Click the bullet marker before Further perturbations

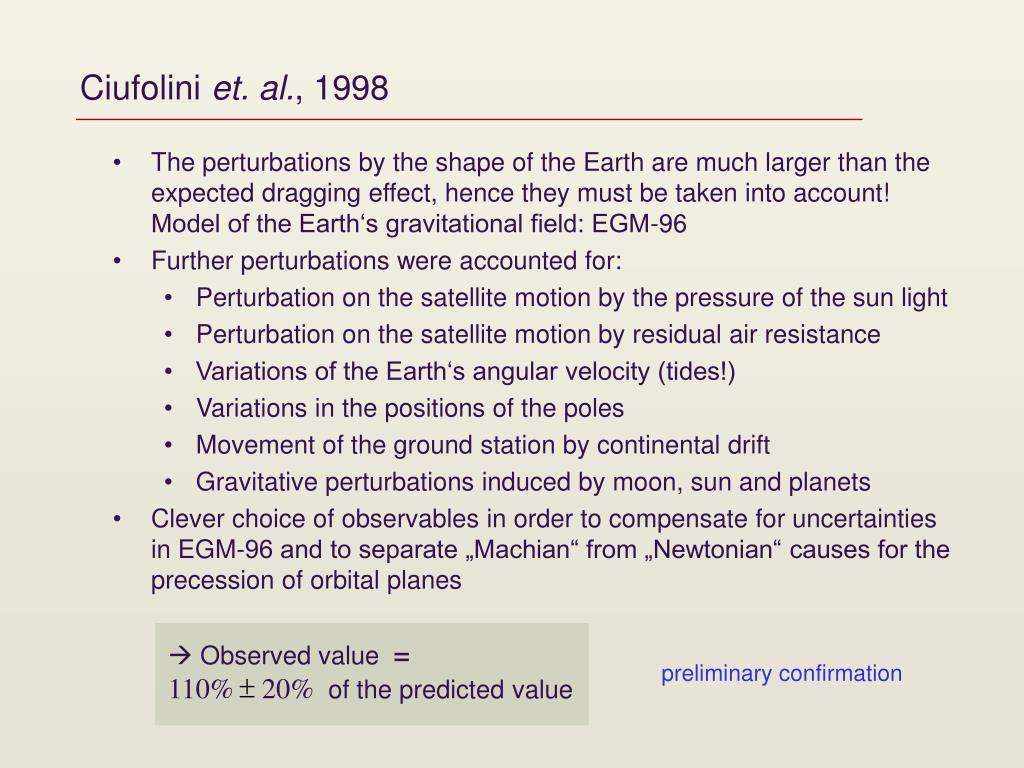pyautogui.click(x=117, y=261)
